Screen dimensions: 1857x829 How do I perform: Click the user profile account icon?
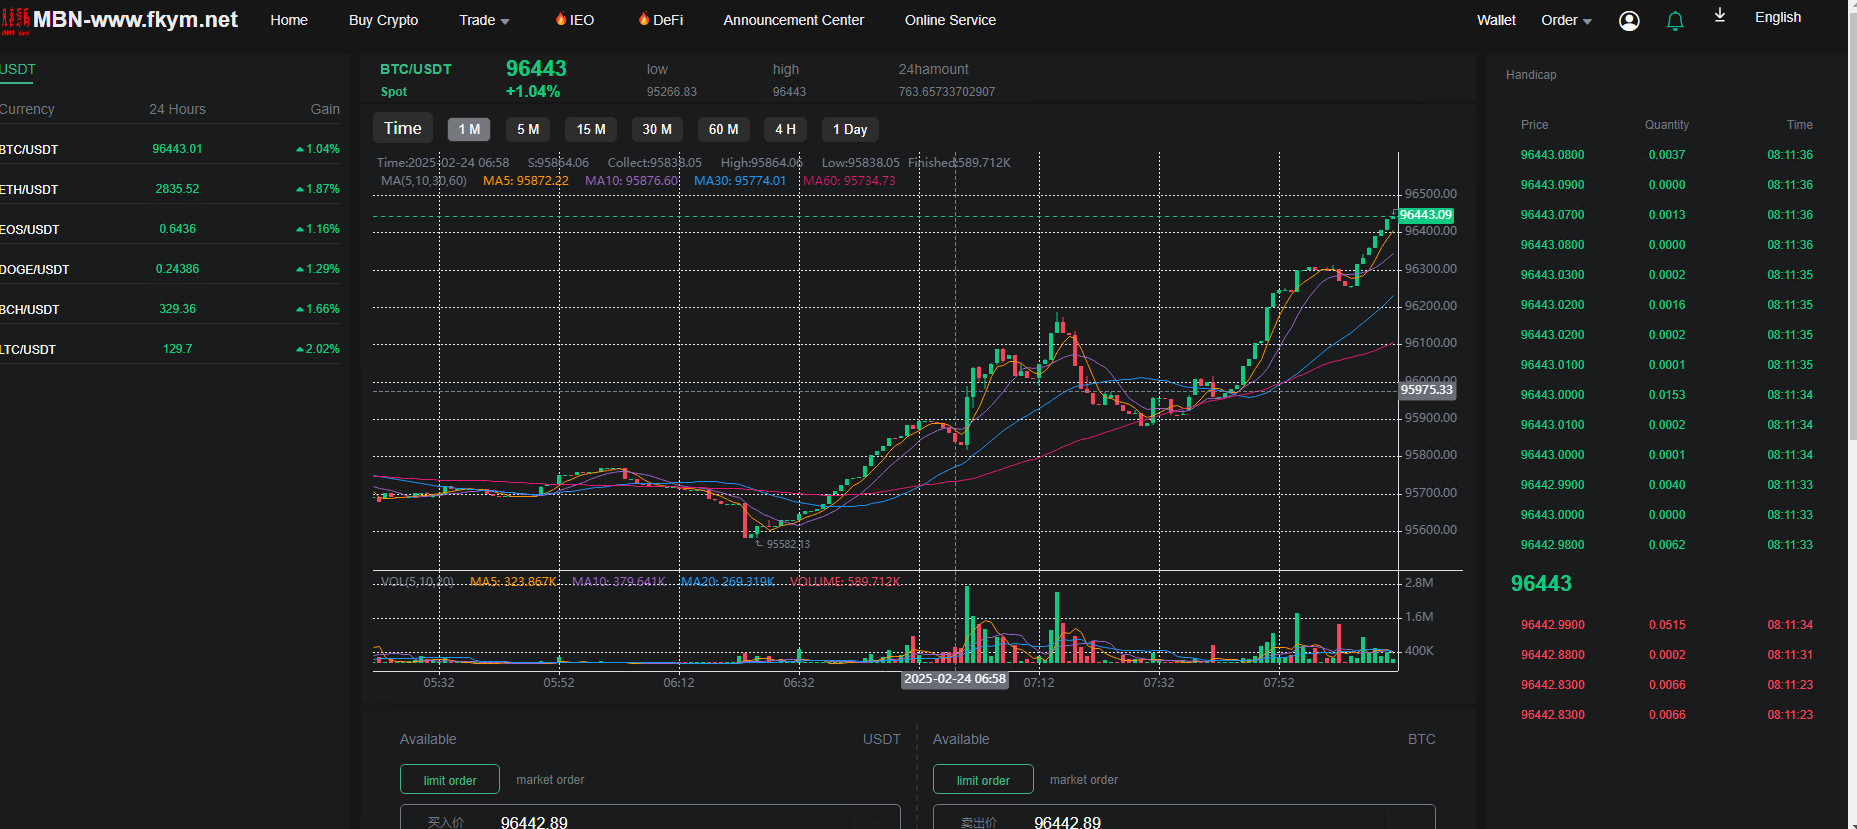[x=1628, y=21]
